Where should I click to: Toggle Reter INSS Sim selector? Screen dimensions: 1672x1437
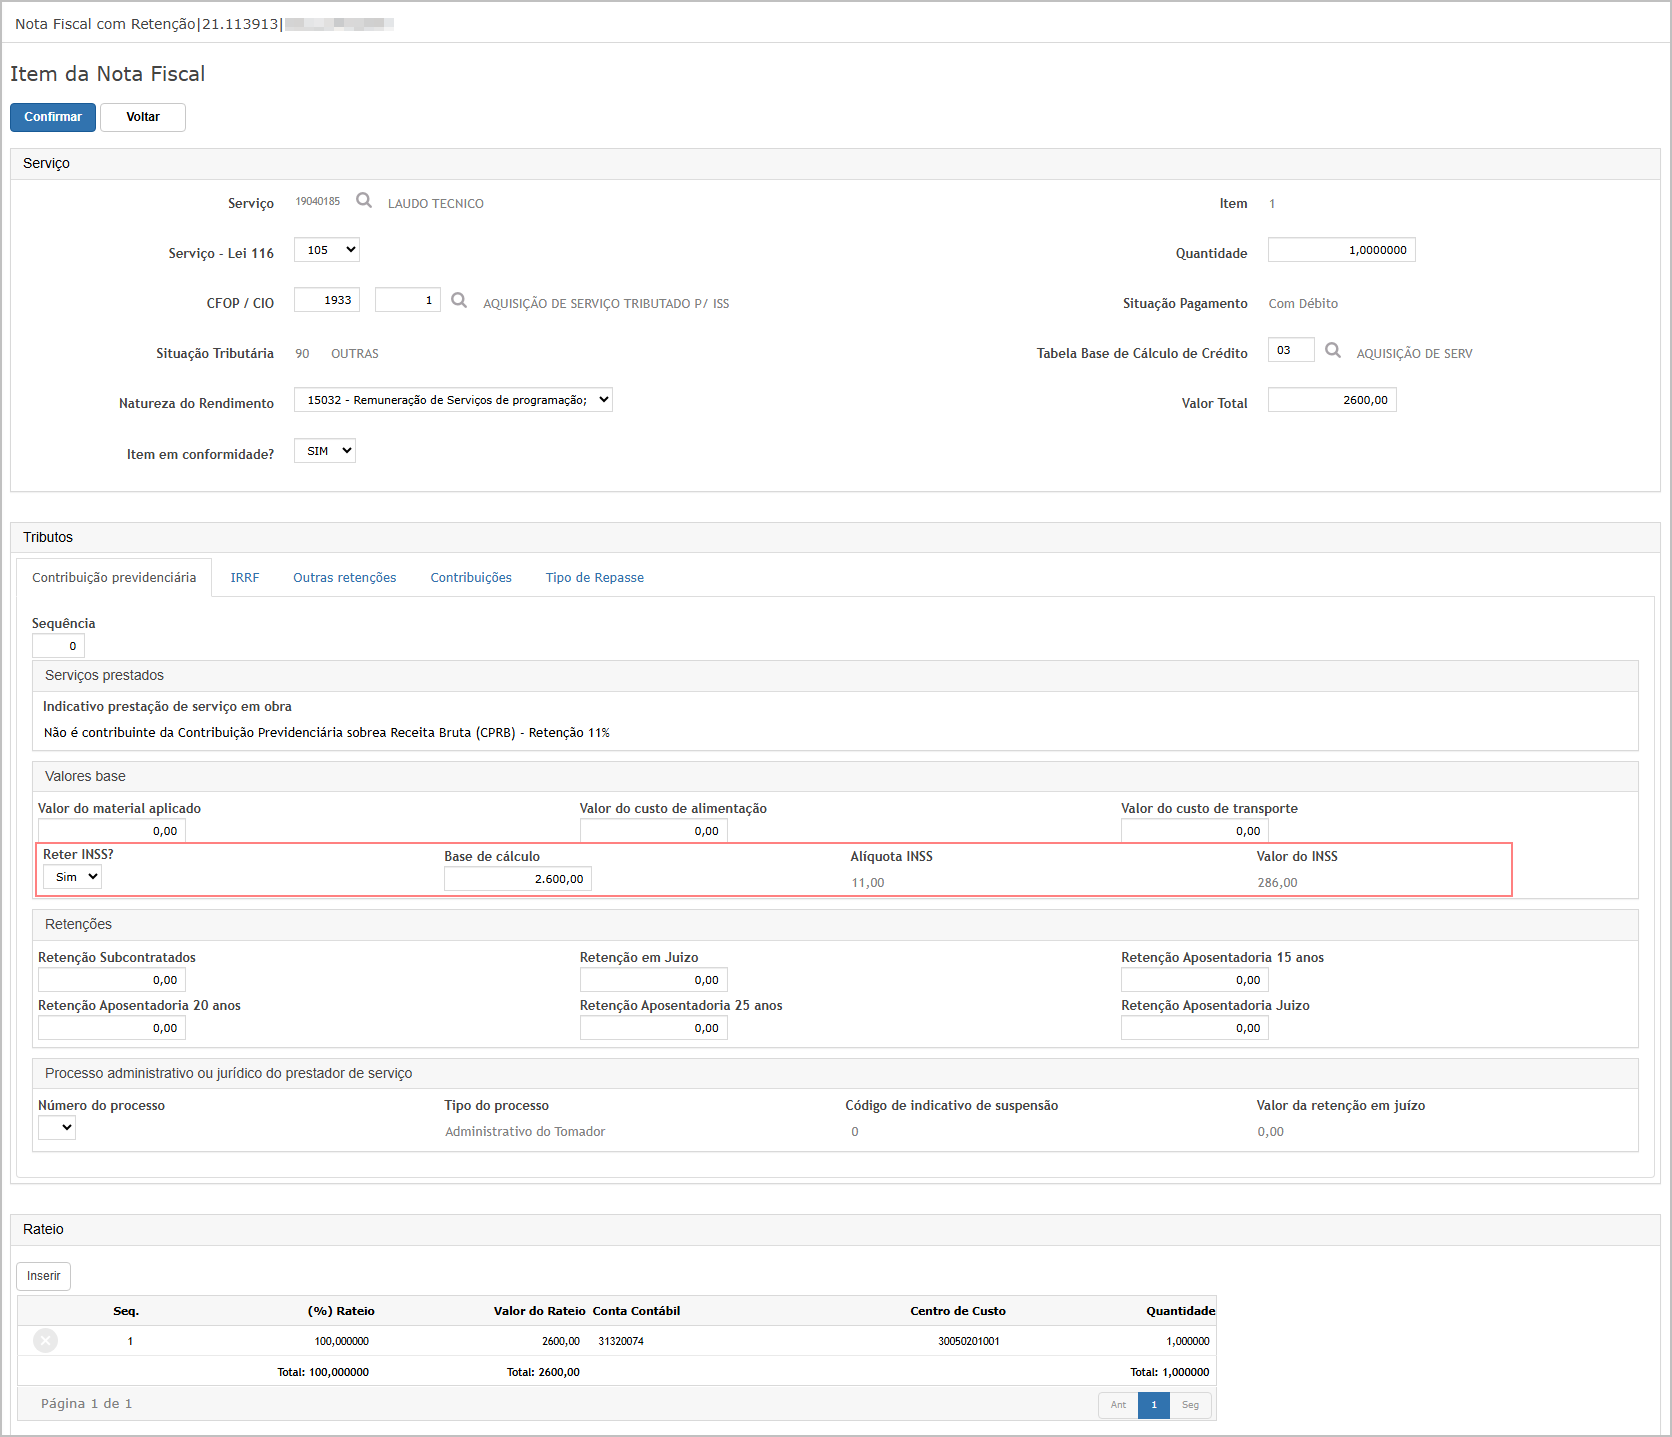pos(72,877)
